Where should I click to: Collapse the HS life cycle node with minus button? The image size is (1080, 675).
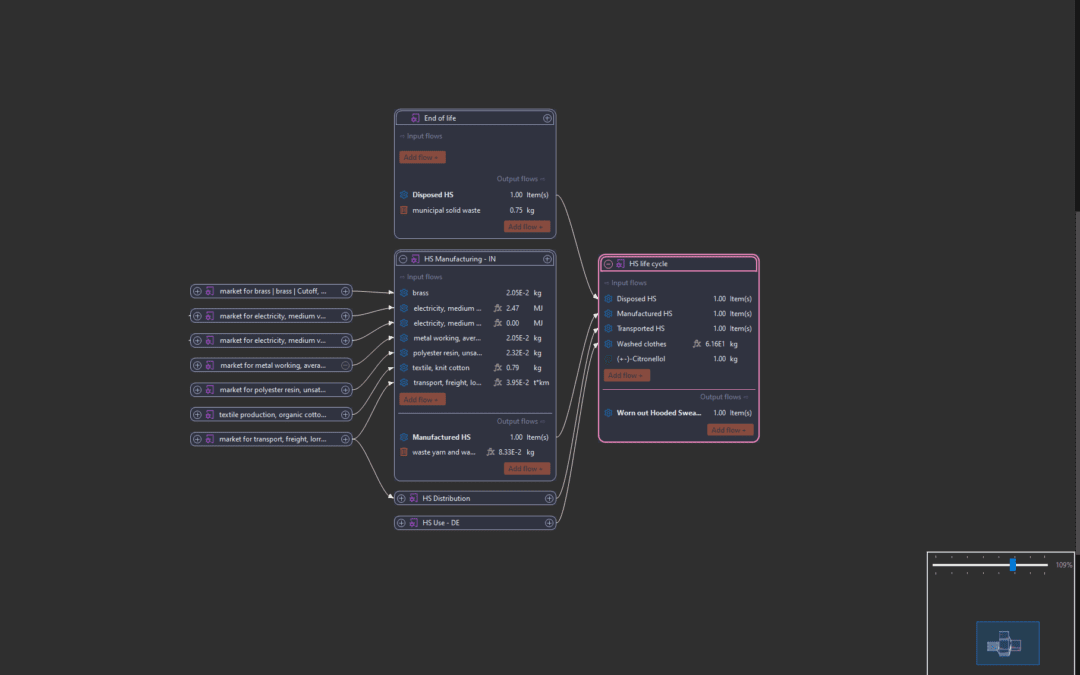[608, 264]
